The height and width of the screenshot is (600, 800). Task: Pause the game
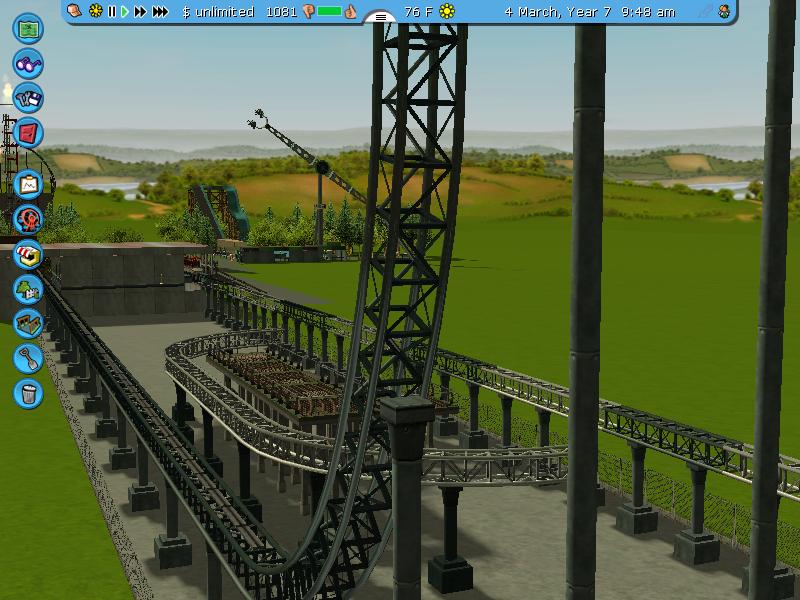coord(112,11)
